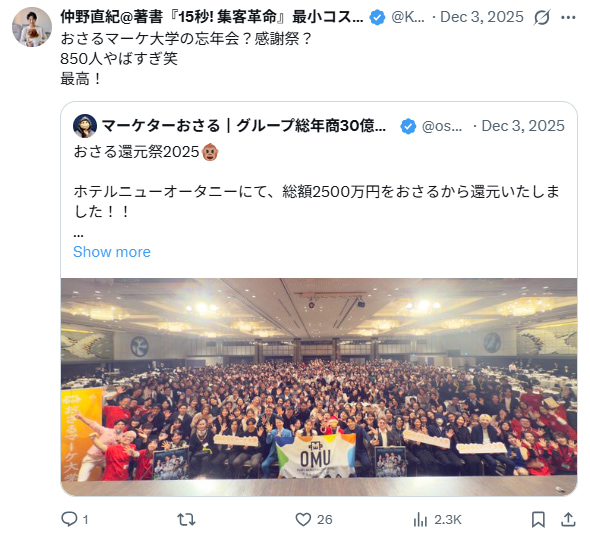Expand quoted post with Show more
Viewport: 590px width, 536px height.
coord(112,252)
